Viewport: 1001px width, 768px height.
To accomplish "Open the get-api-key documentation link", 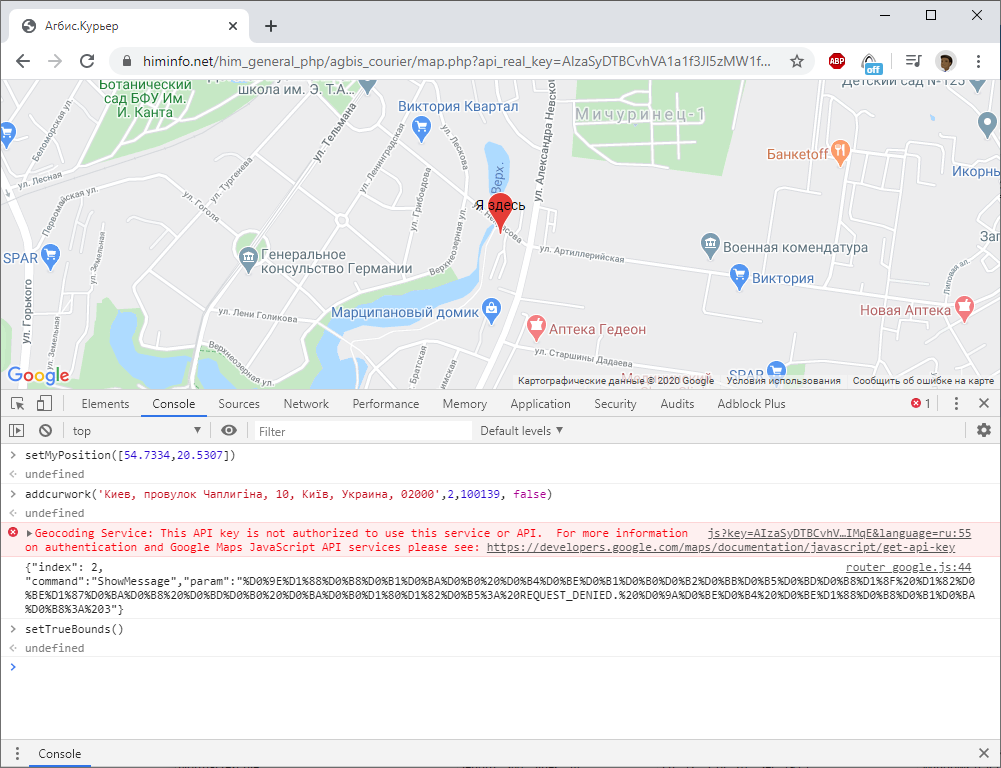I will tap(721, 547).
